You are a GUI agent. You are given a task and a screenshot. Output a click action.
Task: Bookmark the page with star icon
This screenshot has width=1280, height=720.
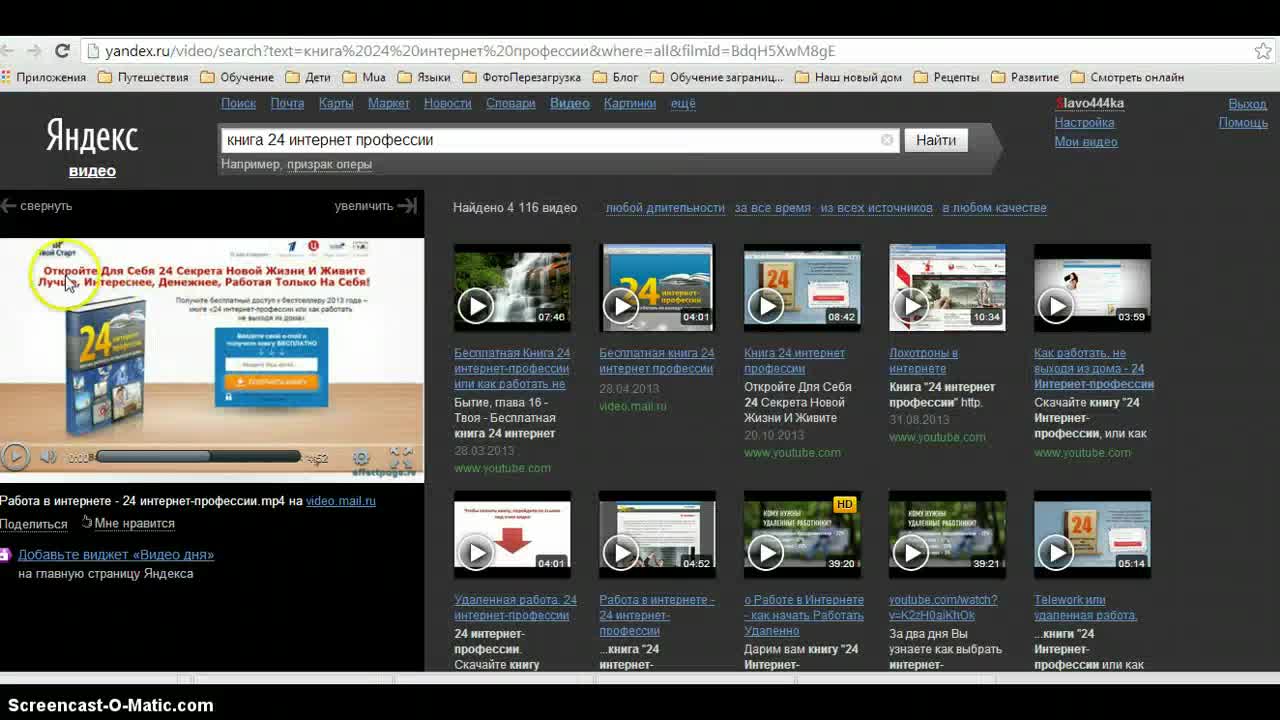[x=1263, y=51]
